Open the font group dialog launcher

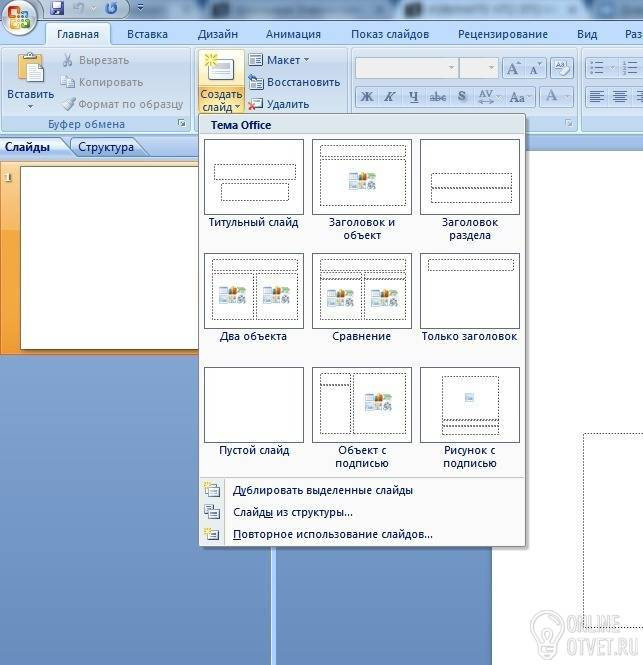(x=569, y=123)
